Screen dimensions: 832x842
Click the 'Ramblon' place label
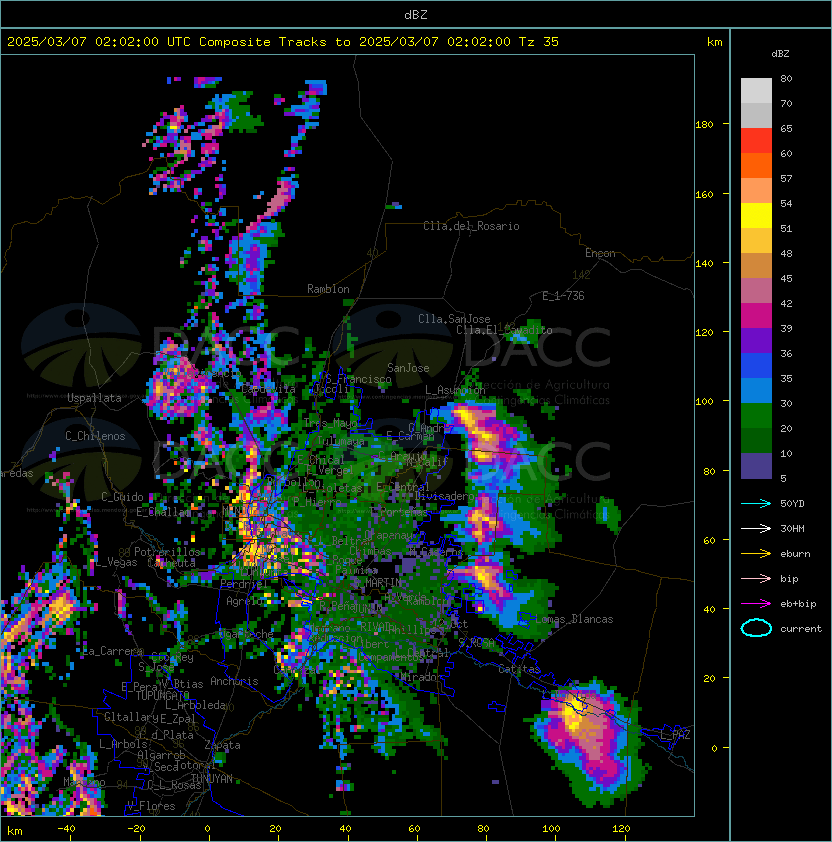328,289
